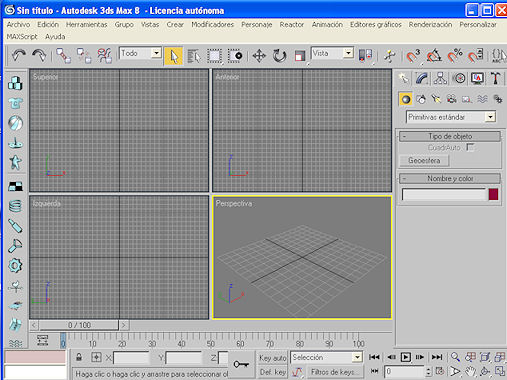The image size is (507, 380).
Task: Select the Select and Link tool
Action: [x=63, y=55]
